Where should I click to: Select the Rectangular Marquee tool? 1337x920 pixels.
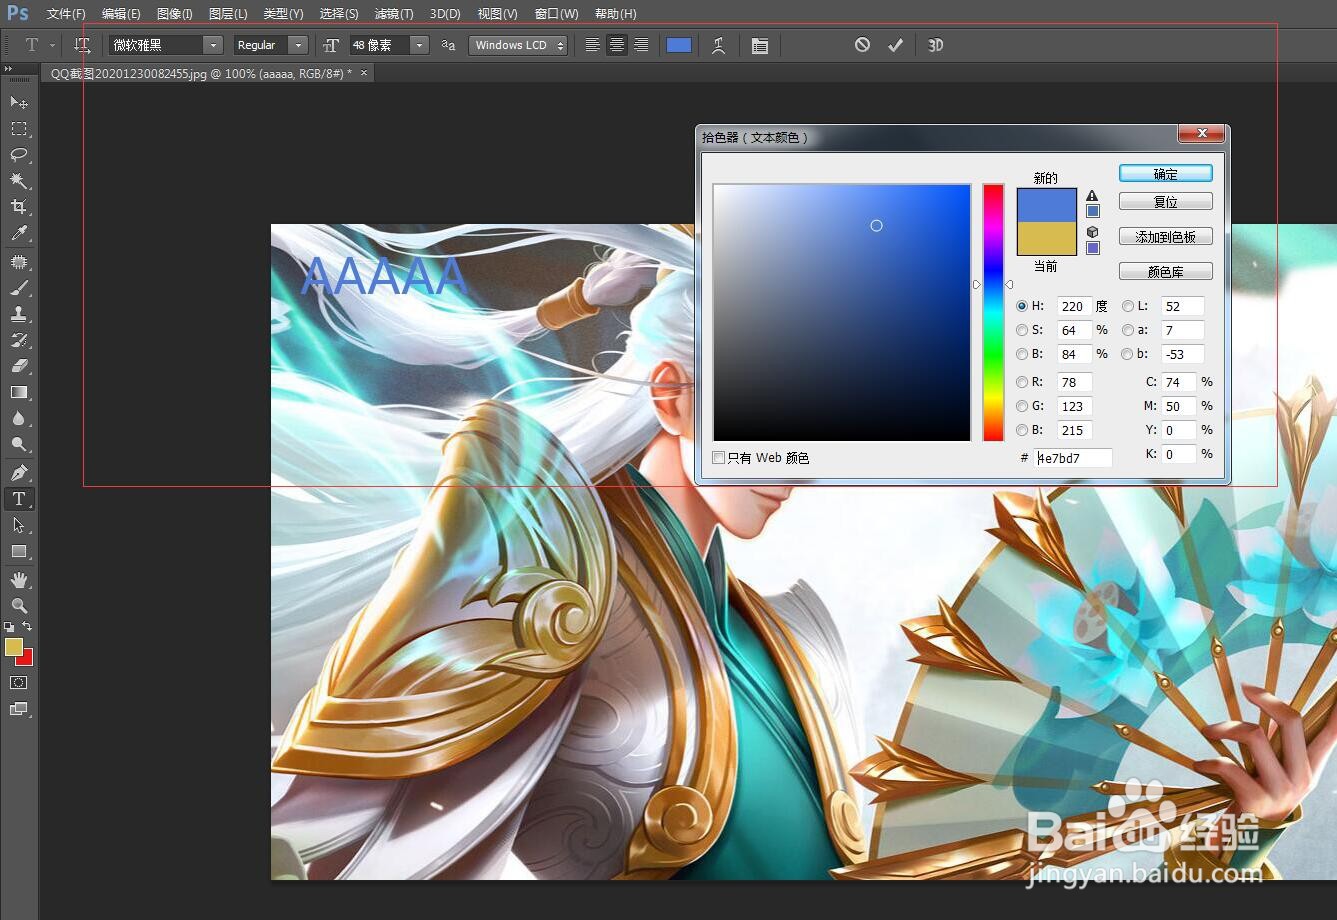pos(18,129)
